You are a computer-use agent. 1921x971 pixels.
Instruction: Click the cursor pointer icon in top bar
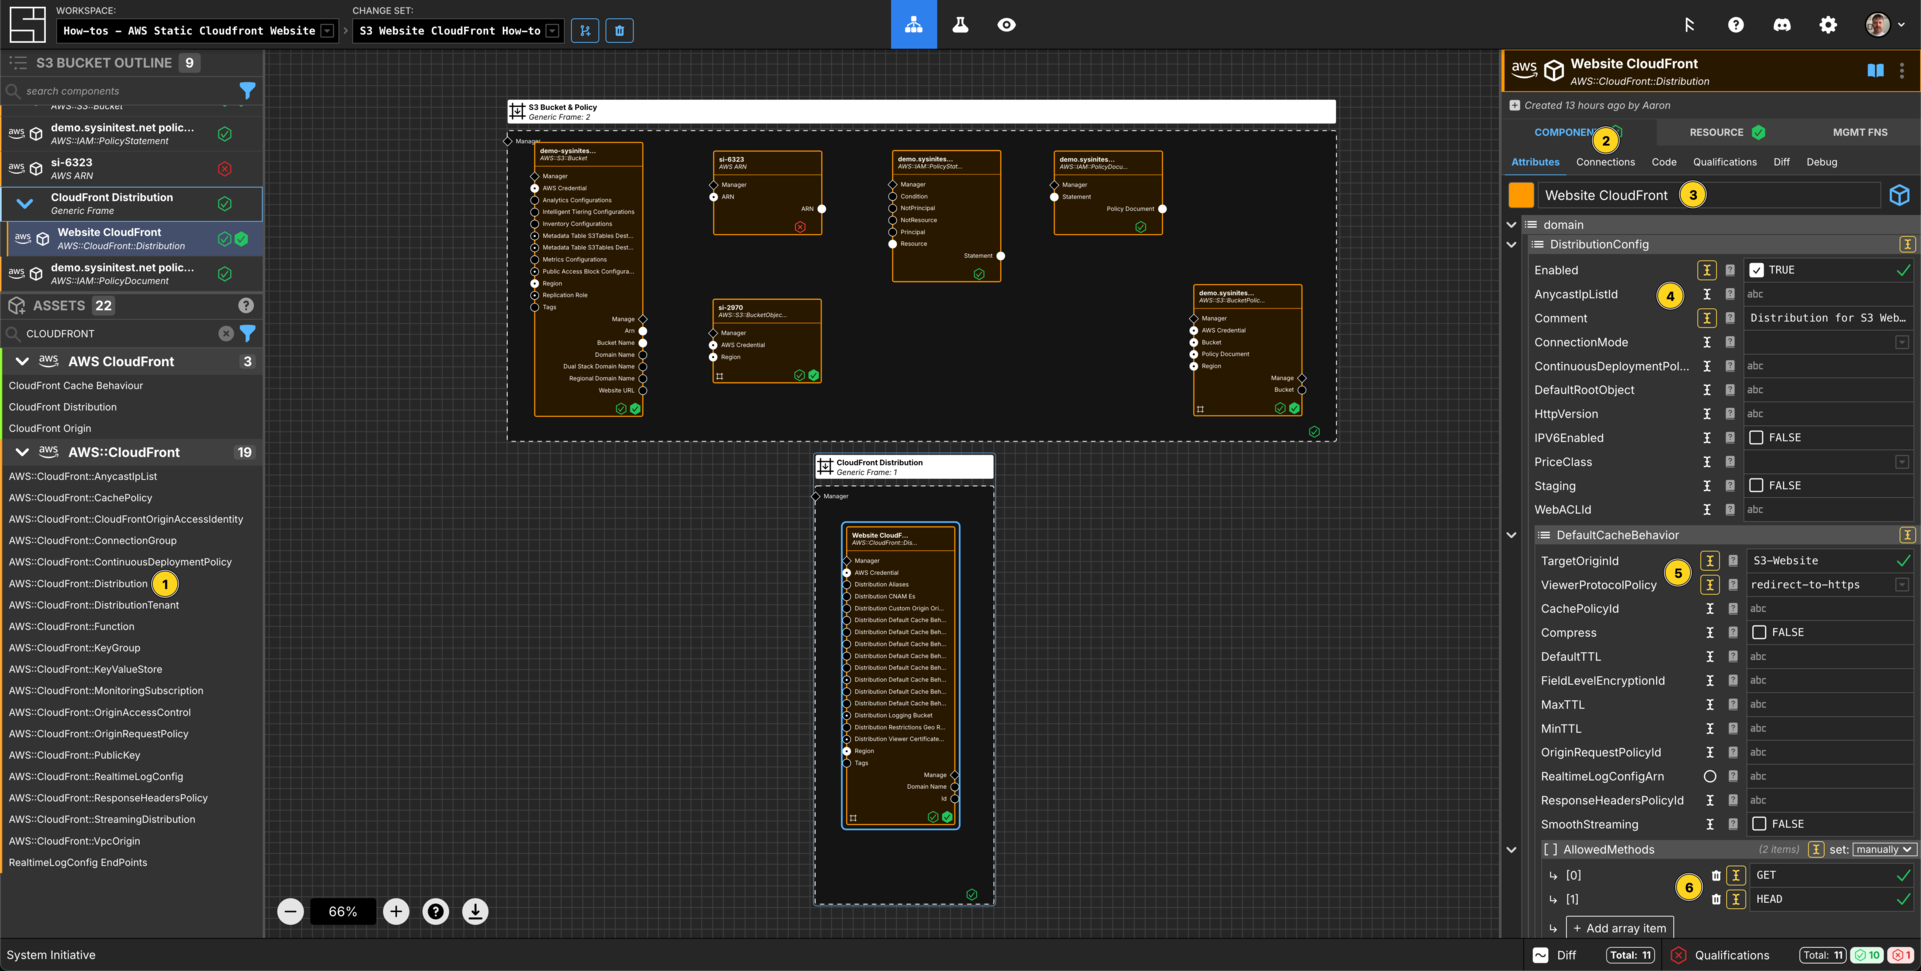click(1689, 25)
